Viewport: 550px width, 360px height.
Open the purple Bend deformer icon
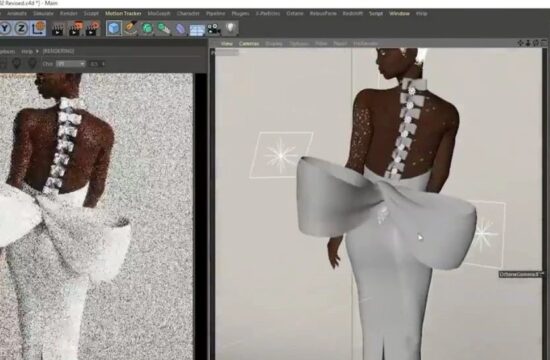tap(180, 29)
